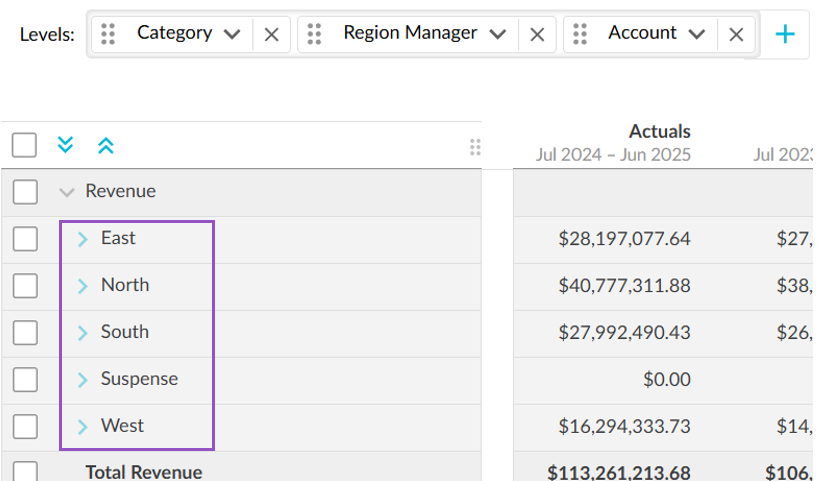818x481 pixels.
Task: Remove the Category level with X
Action: pyautogui.click(x=271, y=34)
